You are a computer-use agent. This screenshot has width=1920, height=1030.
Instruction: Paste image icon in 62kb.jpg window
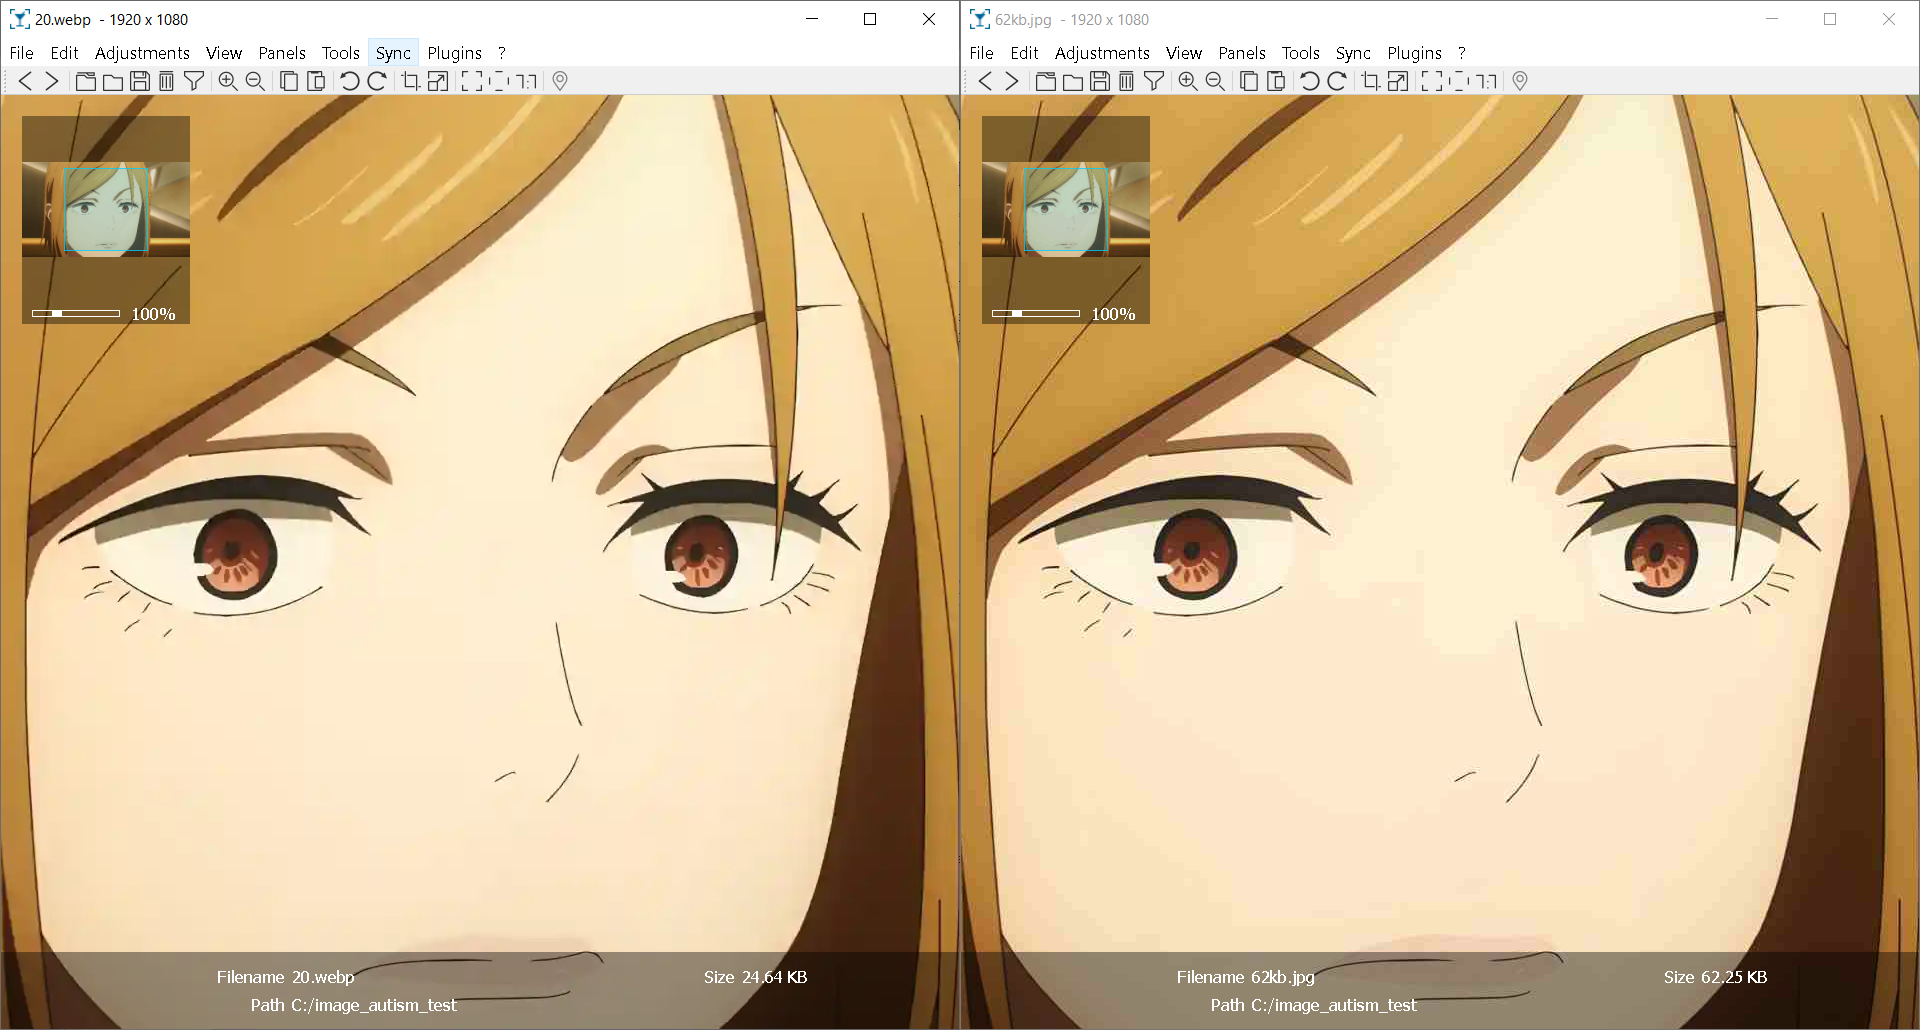[x=1276, y=81]
